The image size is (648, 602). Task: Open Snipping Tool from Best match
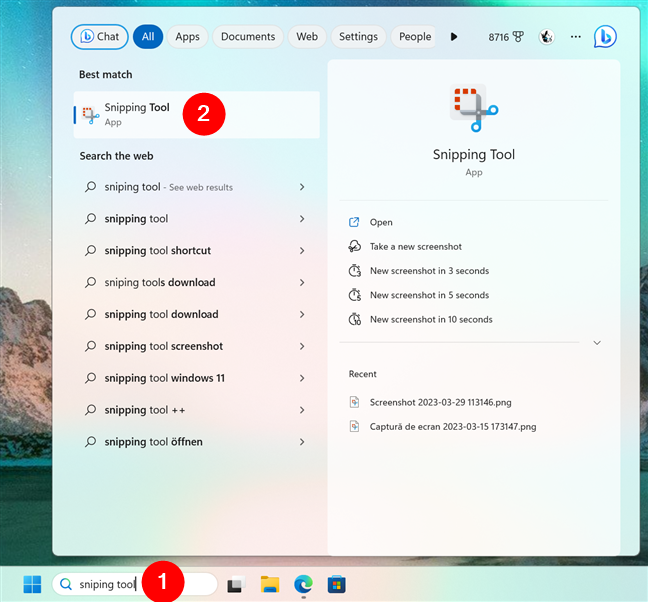137,114
